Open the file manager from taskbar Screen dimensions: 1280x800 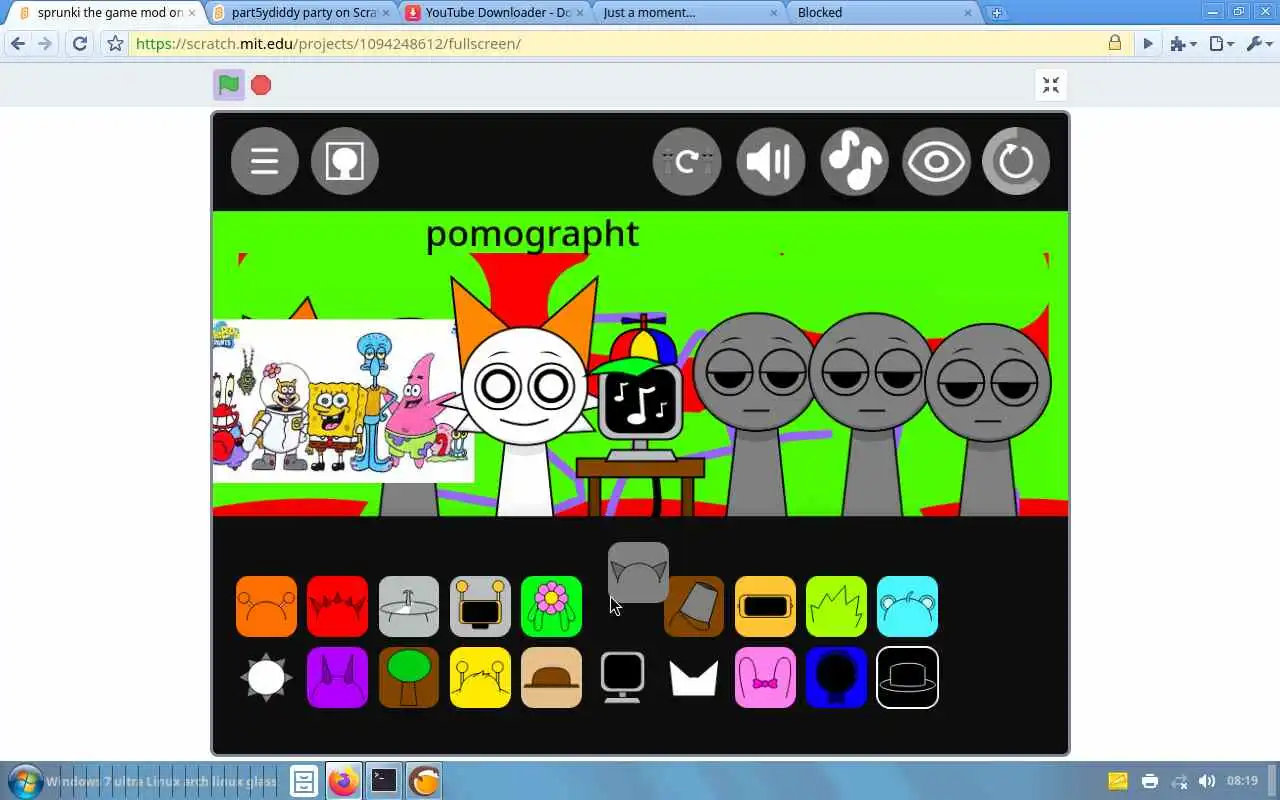(305, 780)
